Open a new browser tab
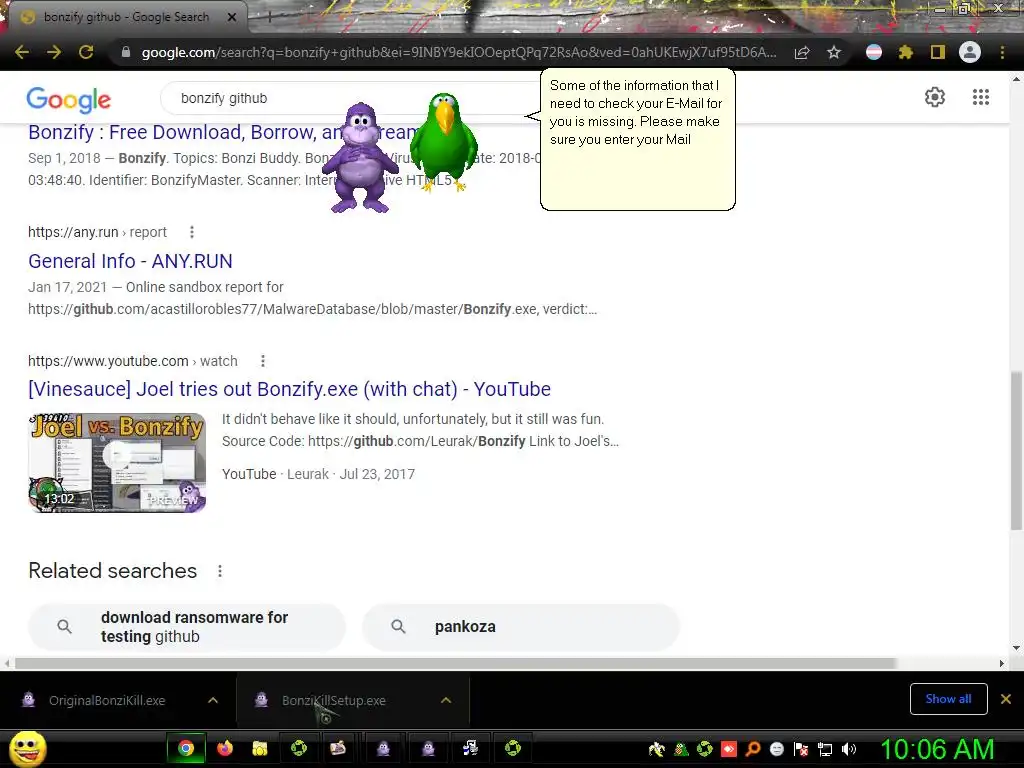 pos(269,17)
